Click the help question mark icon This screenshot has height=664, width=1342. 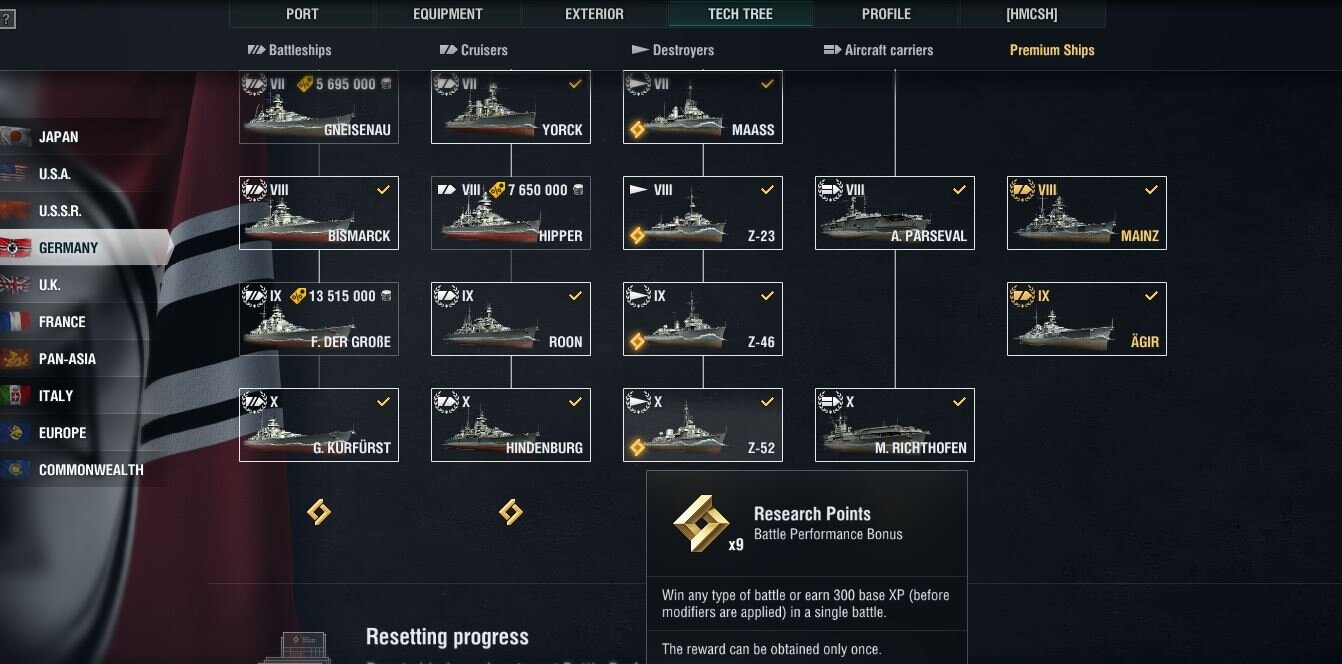(7, 19)
